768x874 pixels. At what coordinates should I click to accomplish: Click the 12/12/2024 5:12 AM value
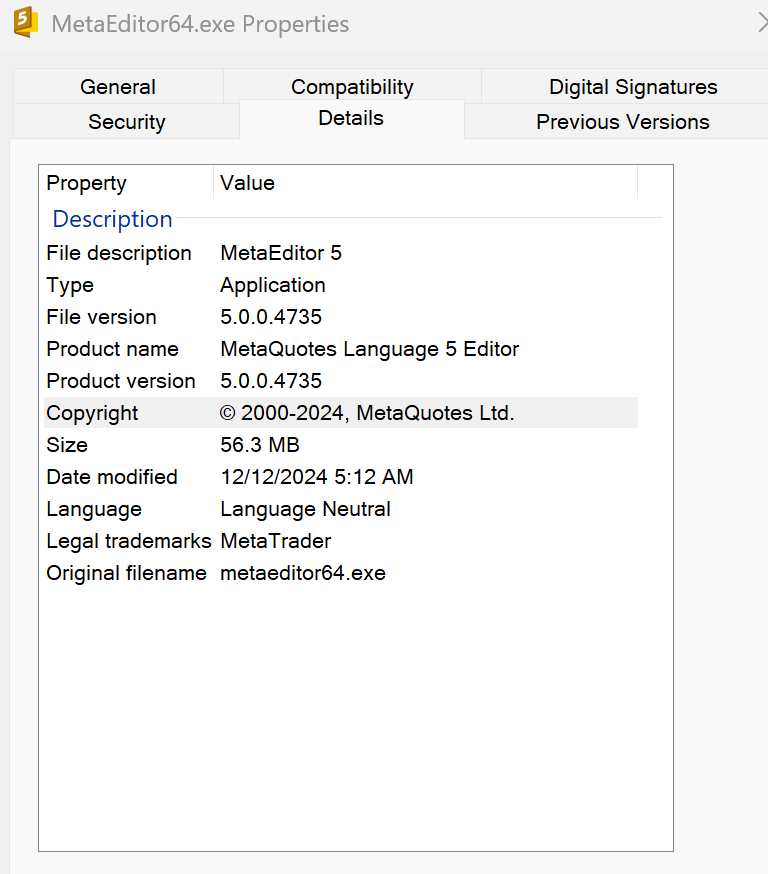[317, 477]
